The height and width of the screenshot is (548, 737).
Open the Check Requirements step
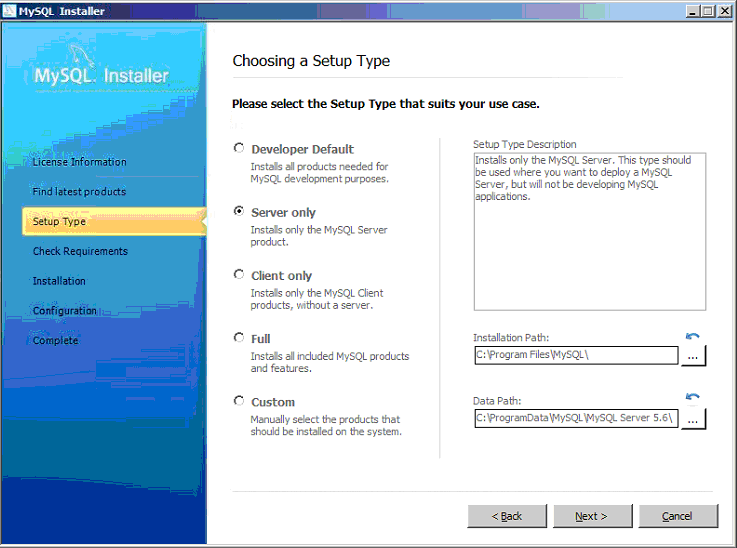80,251
